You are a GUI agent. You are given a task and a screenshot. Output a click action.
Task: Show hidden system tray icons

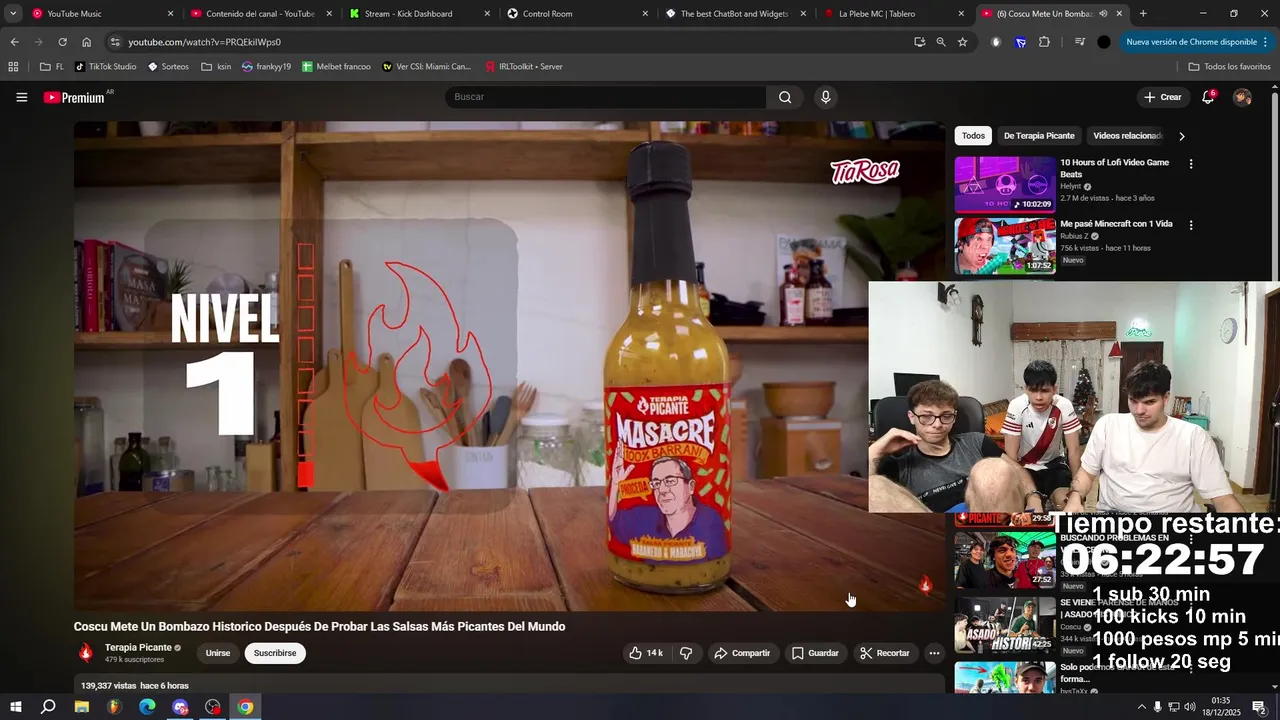[x=1141, y=707]
